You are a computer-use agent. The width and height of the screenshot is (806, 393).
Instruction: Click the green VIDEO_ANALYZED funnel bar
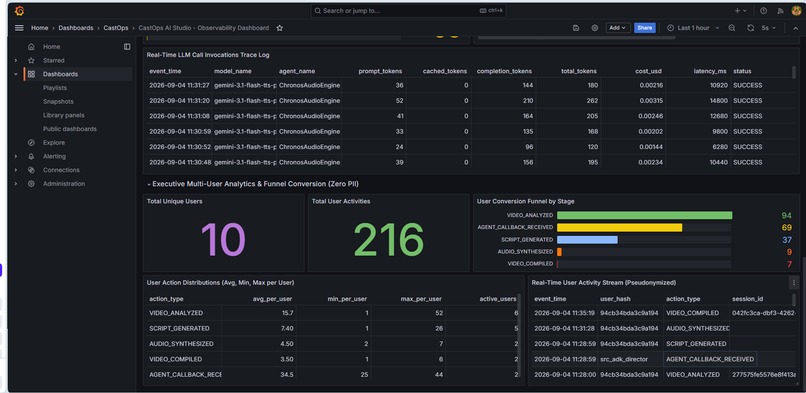pyautogui.click(x=645, y=215)
